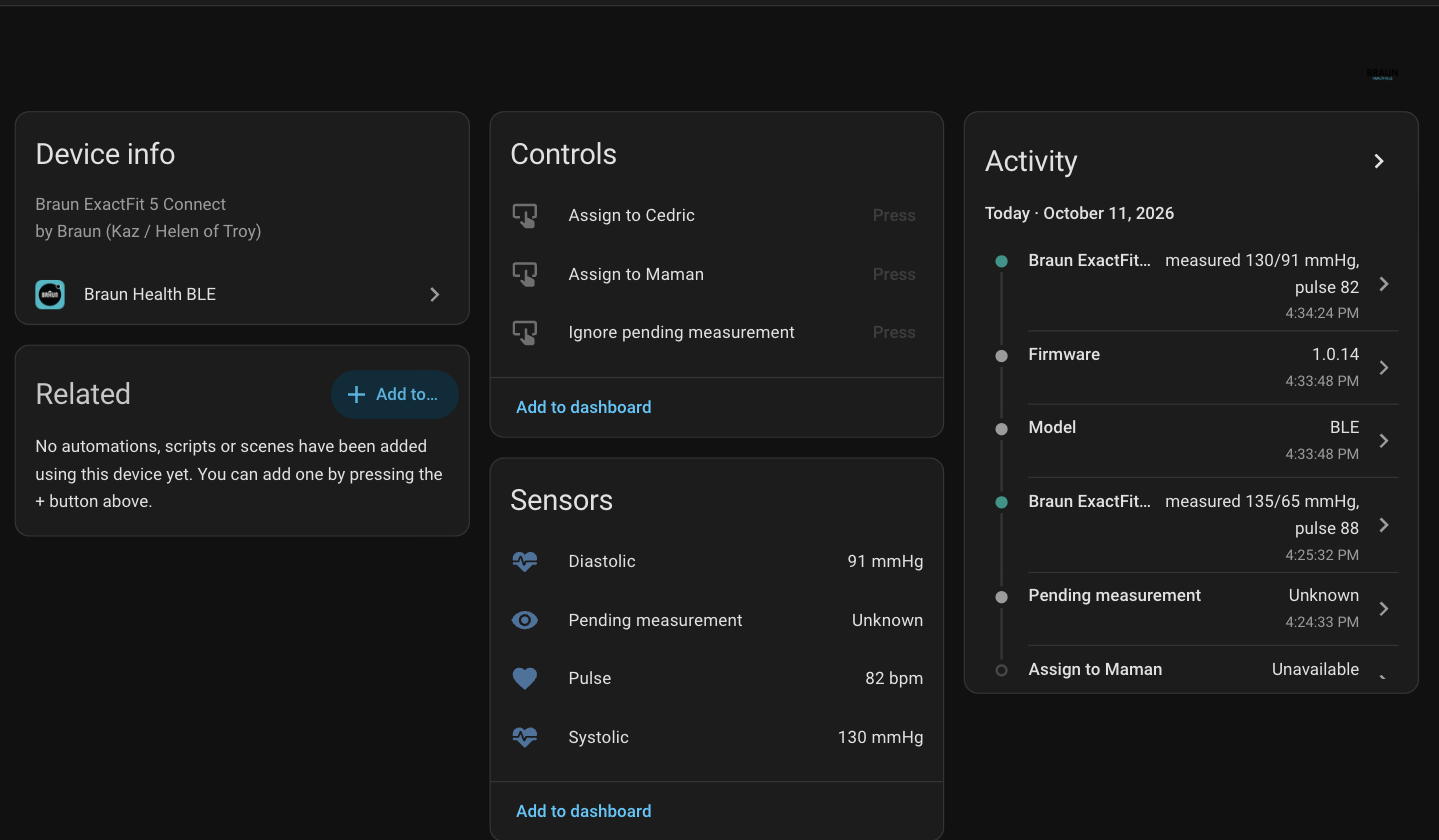Click the Assign to Cedric label

[632, 215]
